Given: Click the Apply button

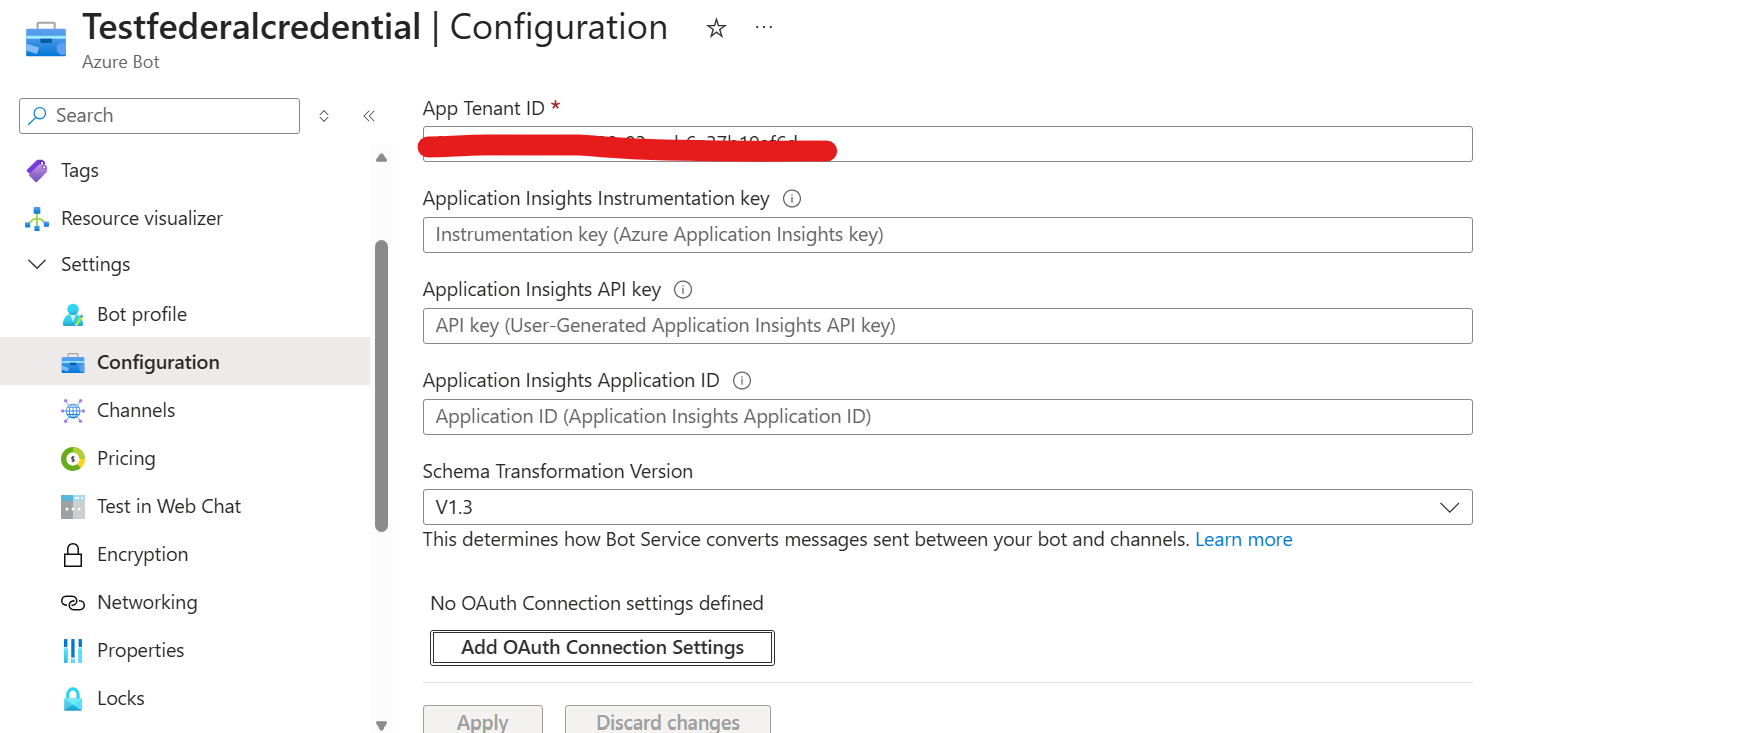Looking at the screenshot, I should [x=483, y=720].
